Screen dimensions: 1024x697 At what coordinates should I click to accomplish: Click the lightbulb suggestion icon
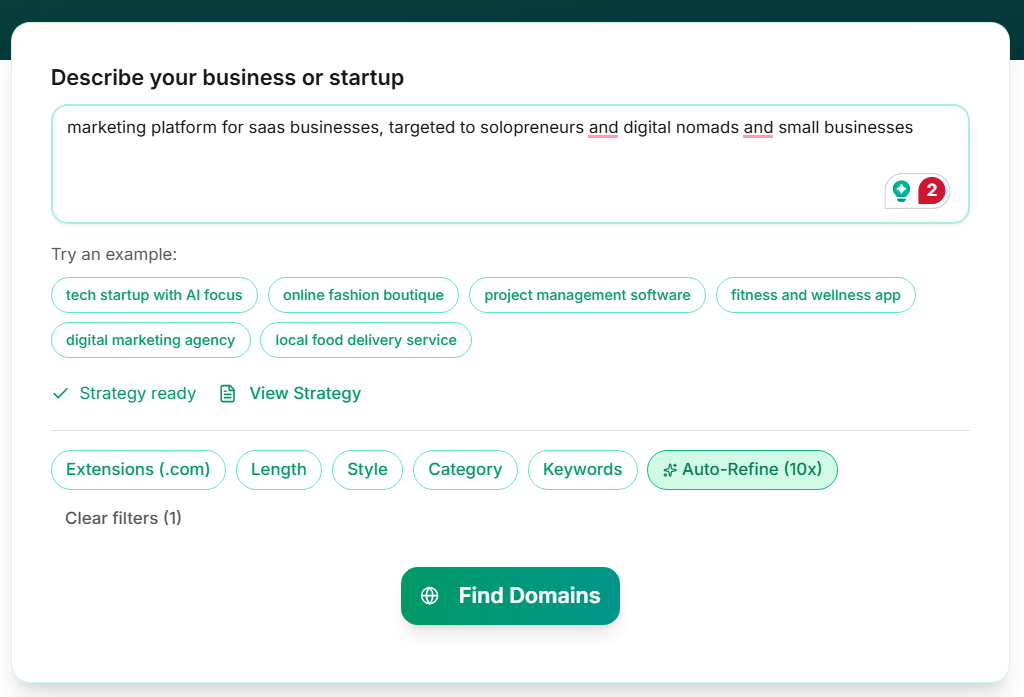click(x=902, y=190)
